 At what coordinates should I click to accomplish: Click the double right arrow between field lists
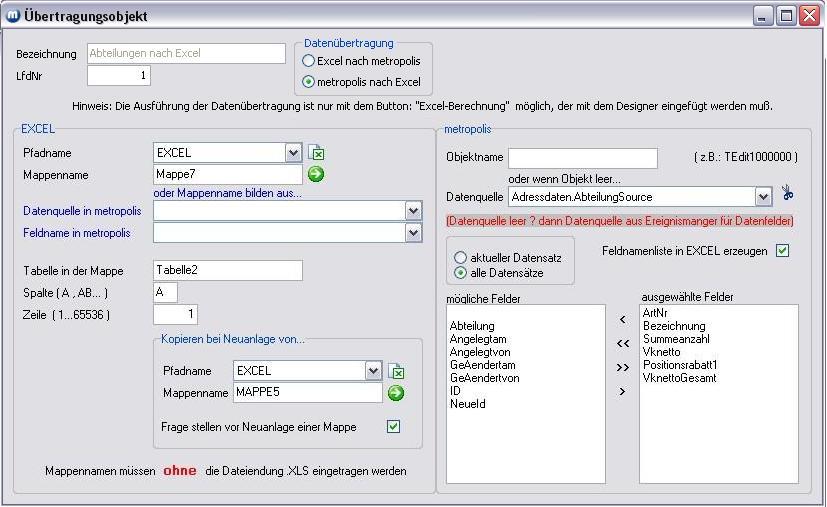tap(623, 367)
